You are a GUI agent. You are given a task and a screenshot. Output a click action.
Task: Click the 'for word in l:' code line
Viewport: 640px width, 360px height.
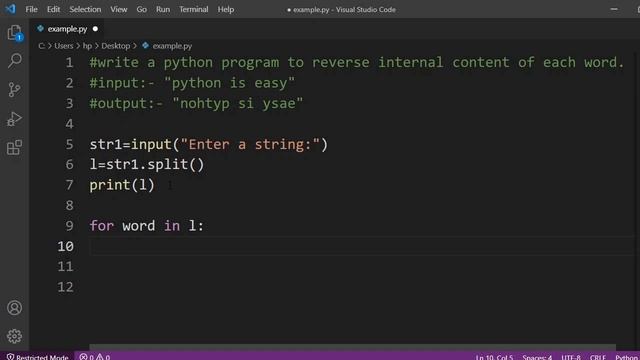point(147,226)
